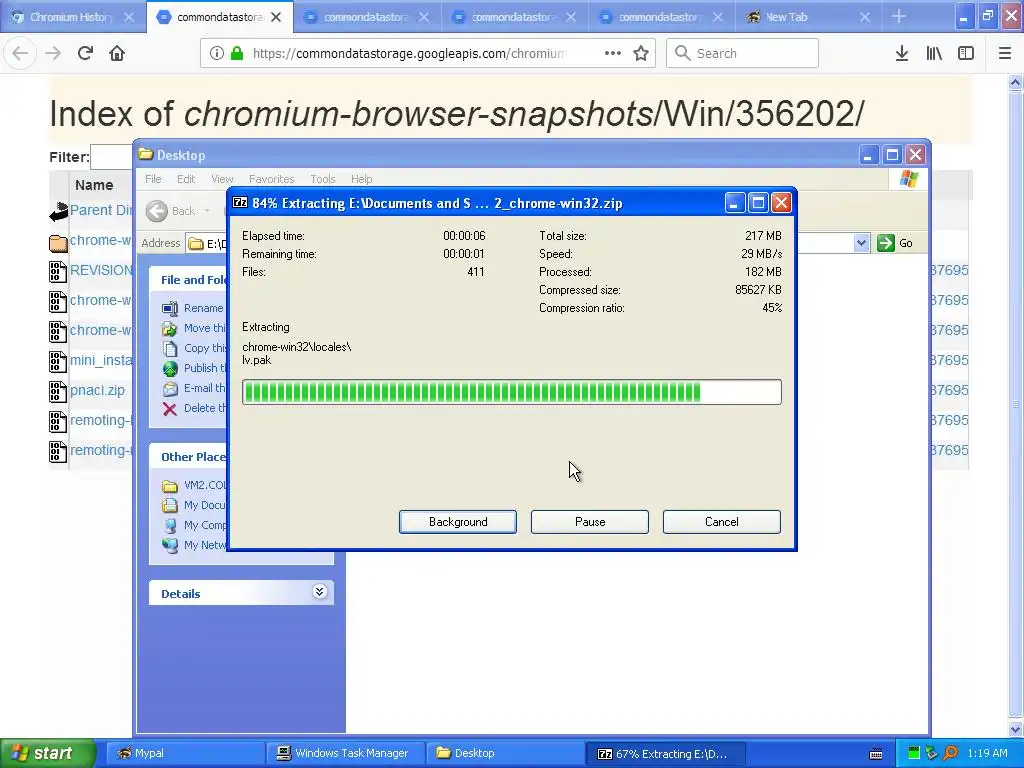Screen dimensions: 1024x768
Task: Open page actions three-dot menu
Action: coord(613,53)
